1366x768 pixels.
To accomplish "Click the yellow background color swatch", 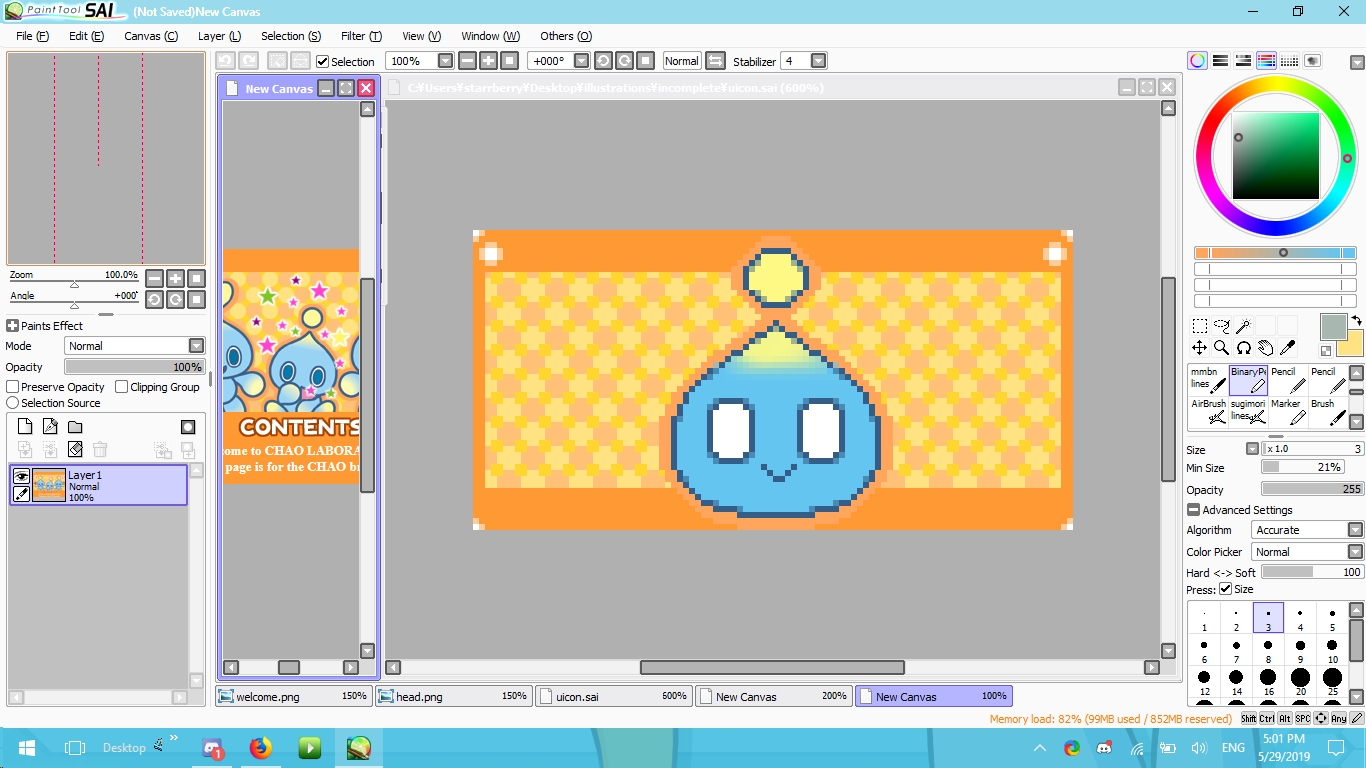I will pos(1350,343).
